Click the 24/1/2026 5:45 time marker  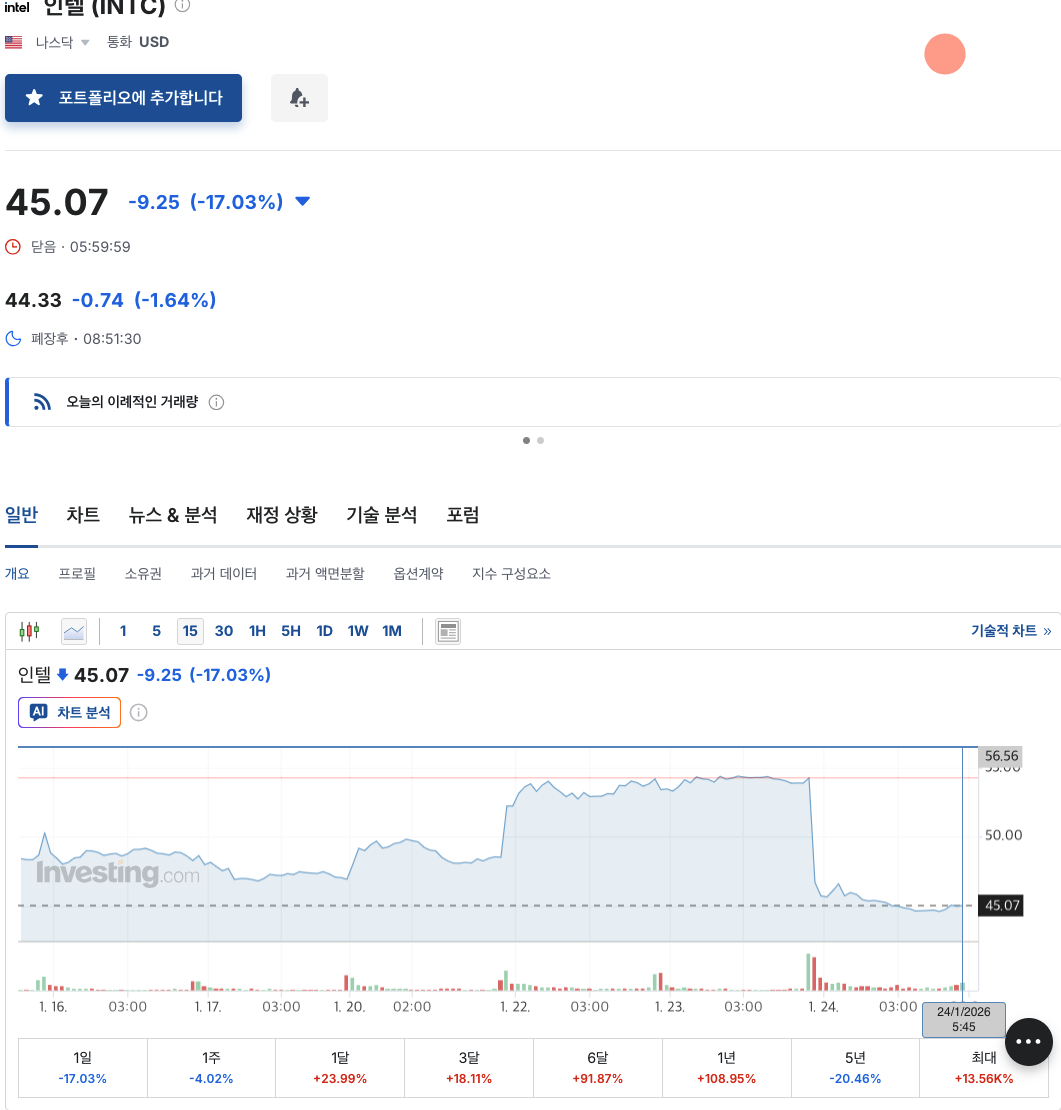pos(963,1019)
